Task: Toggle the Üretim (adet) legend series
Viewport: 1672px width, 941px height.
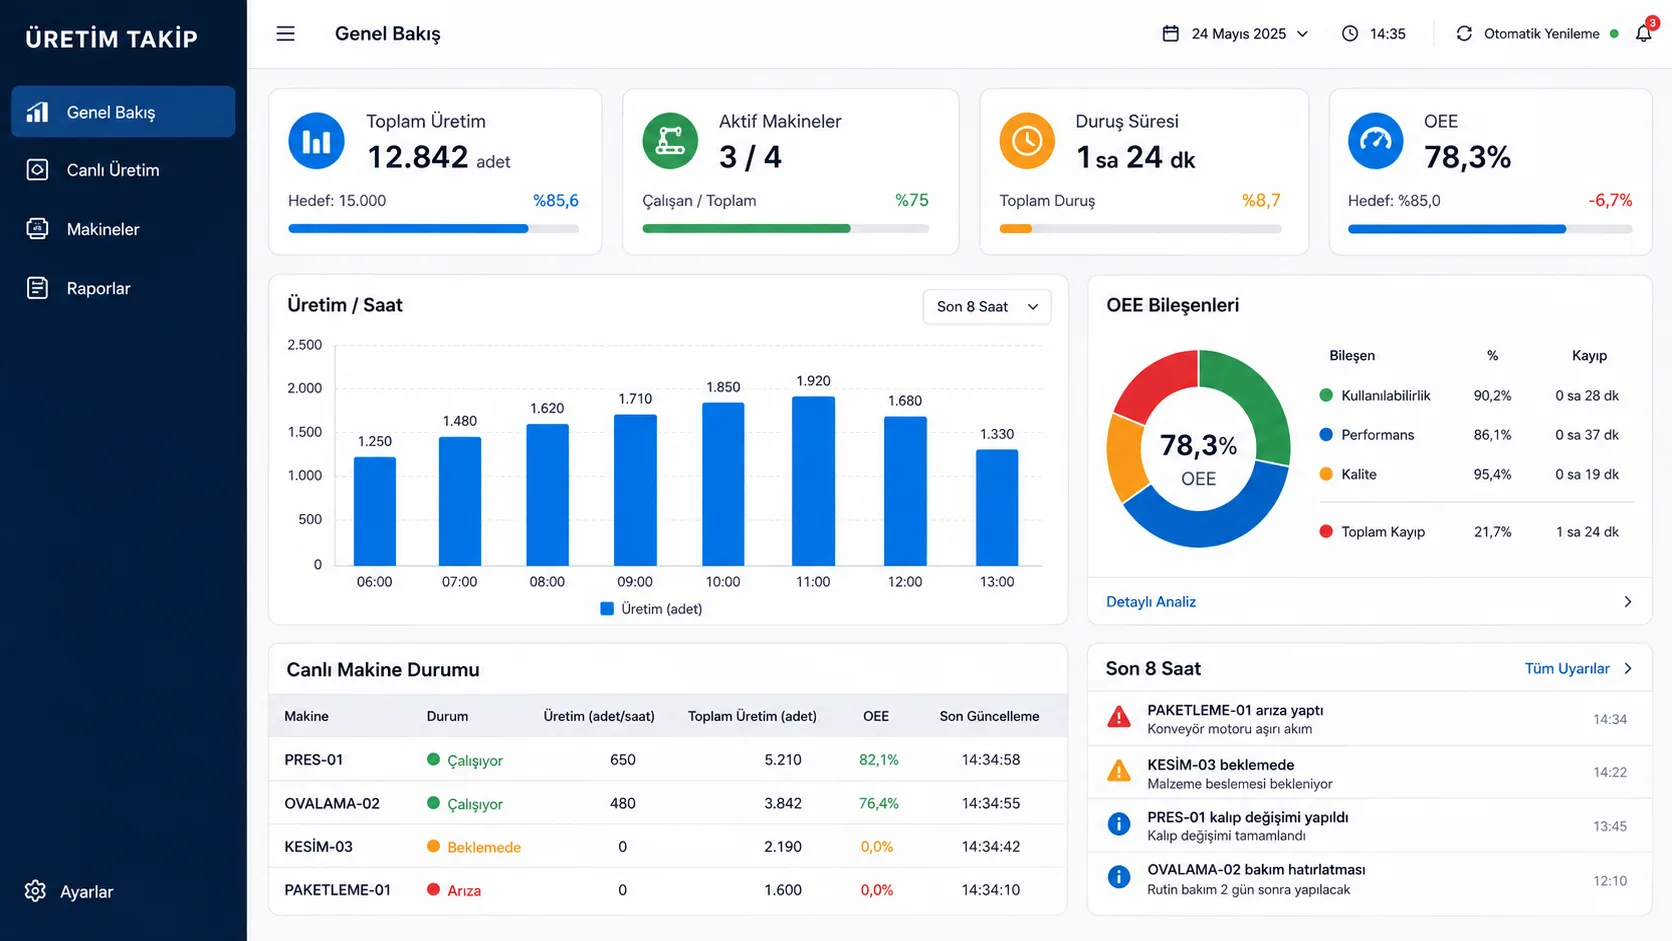Action: click(651, 609)
